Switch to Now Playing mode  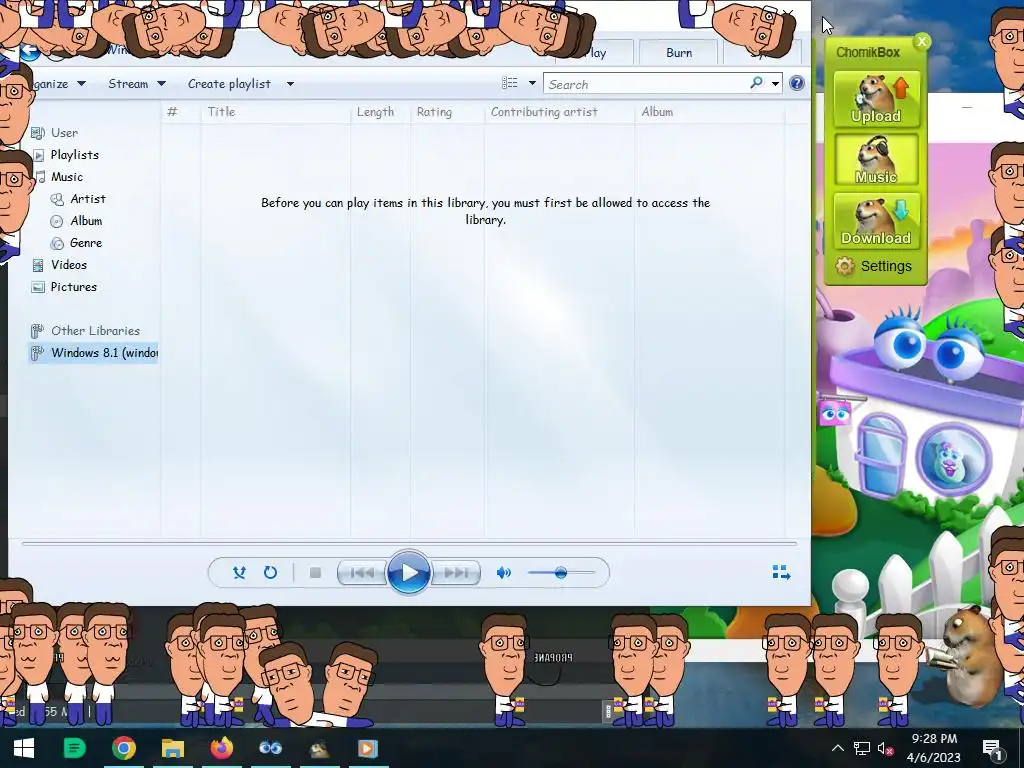pyautogui.click(x=781, y=573)
